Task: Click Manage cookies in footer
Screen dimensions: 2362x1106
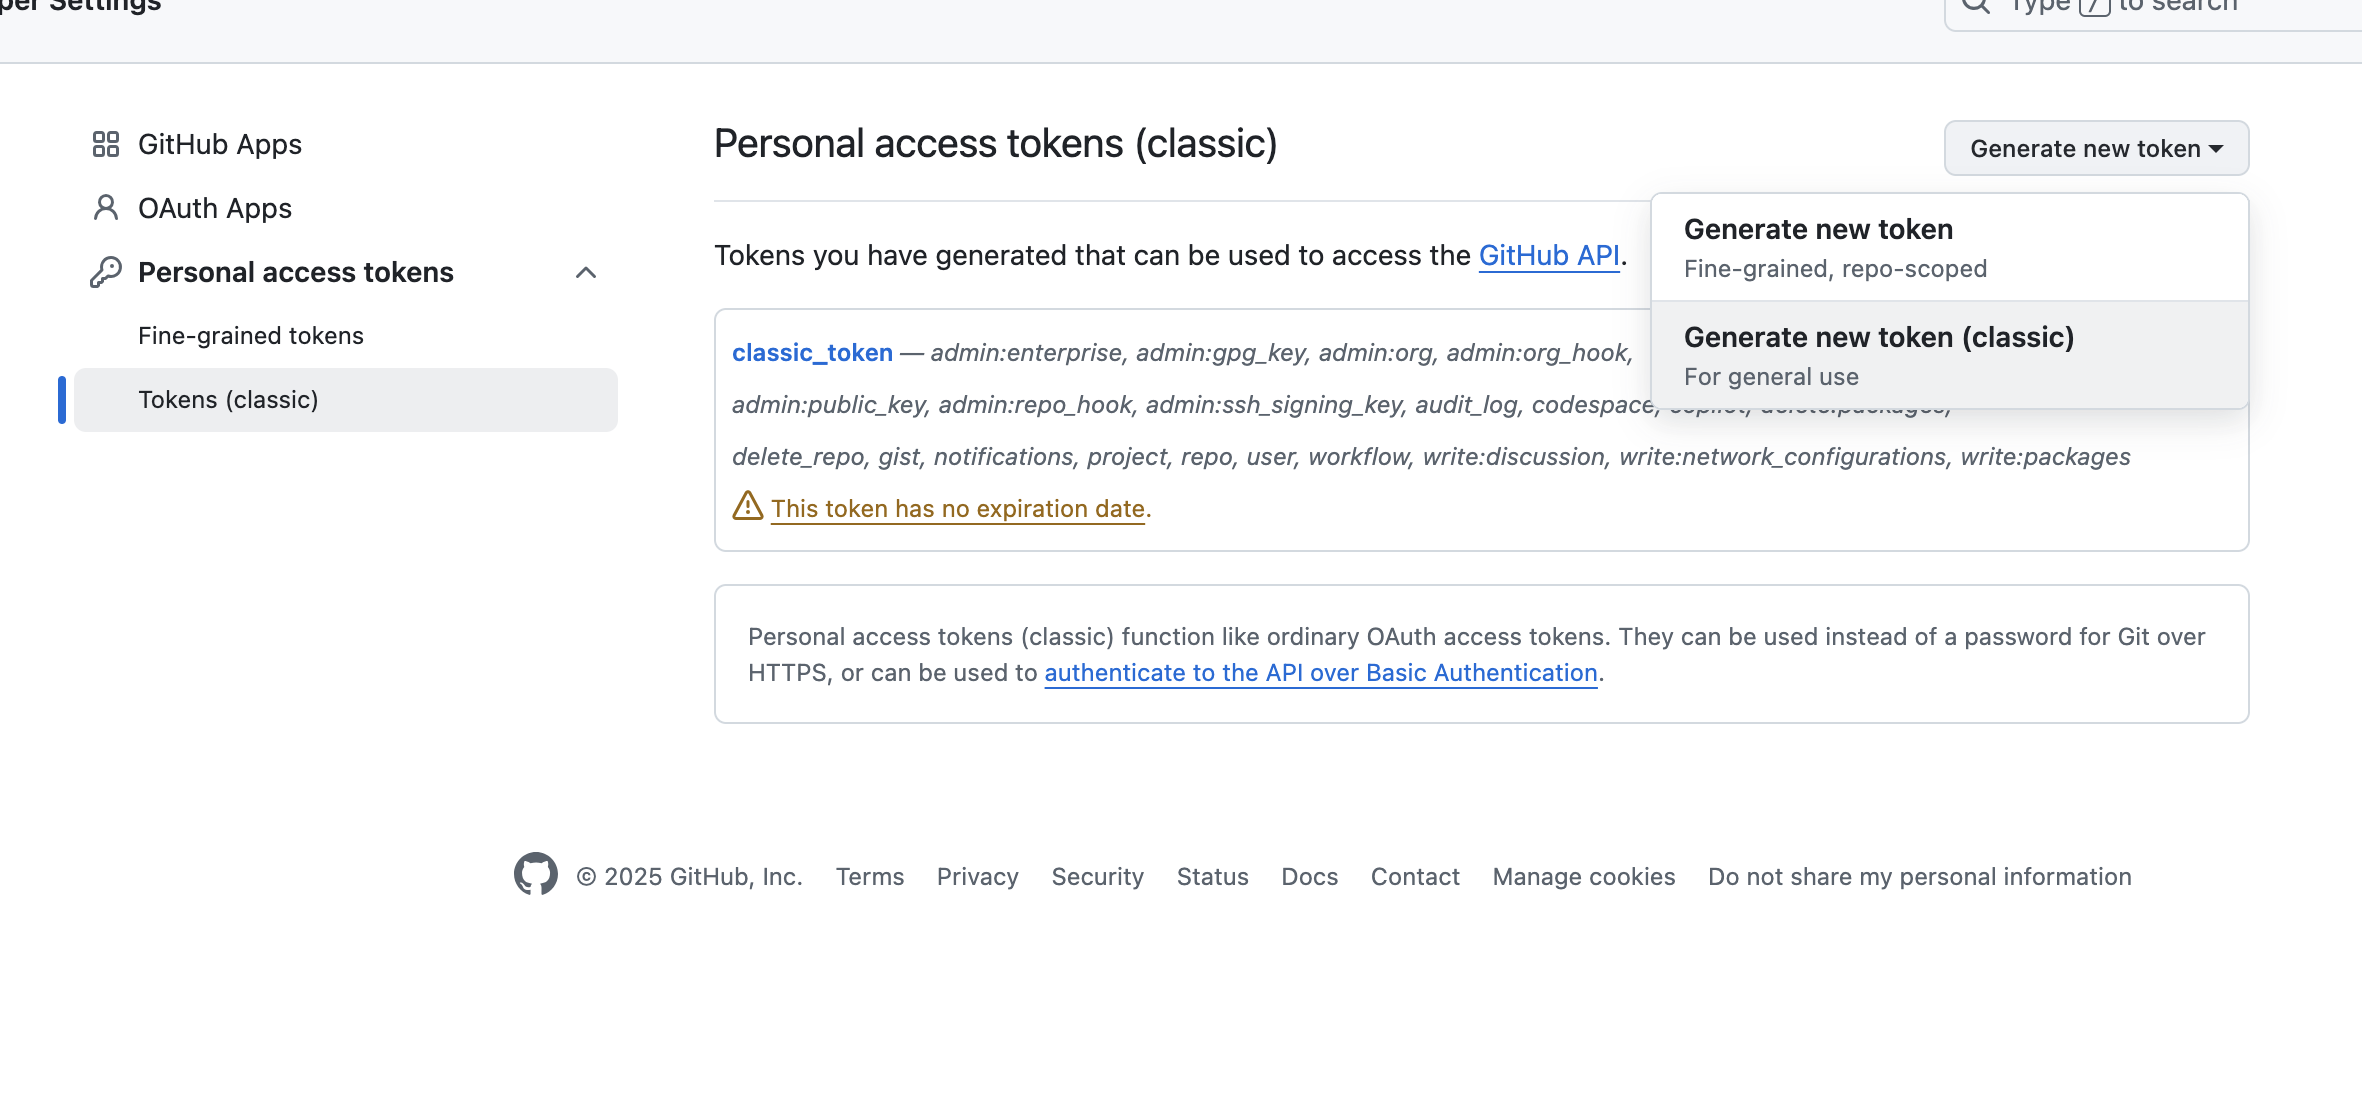Action: (1583, 877)
